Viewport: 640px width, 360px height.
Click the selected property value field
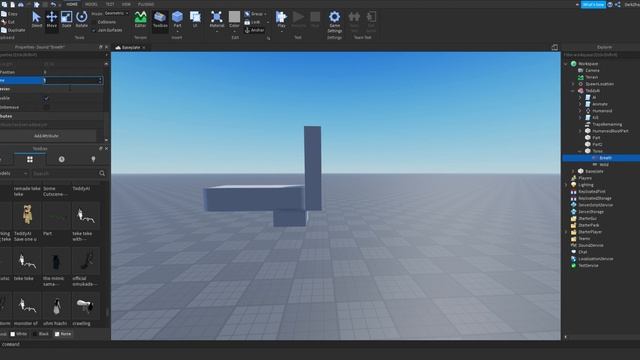pyautogui.click(x=73, y=80)
